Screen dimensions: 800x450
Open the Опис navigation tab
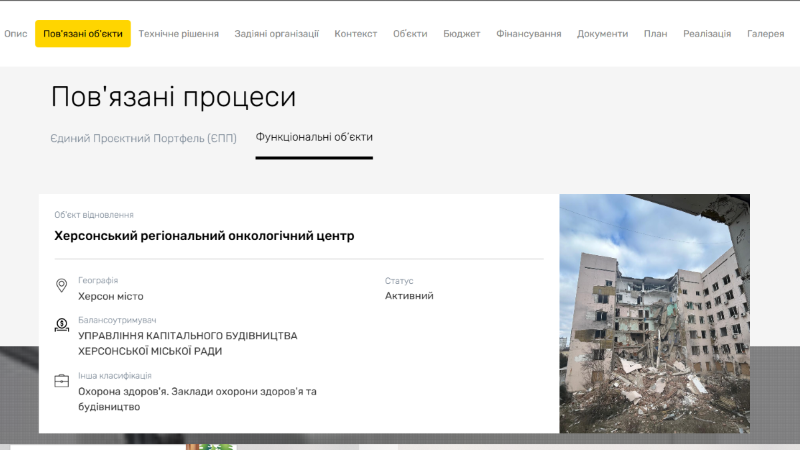tap(16, 34)
